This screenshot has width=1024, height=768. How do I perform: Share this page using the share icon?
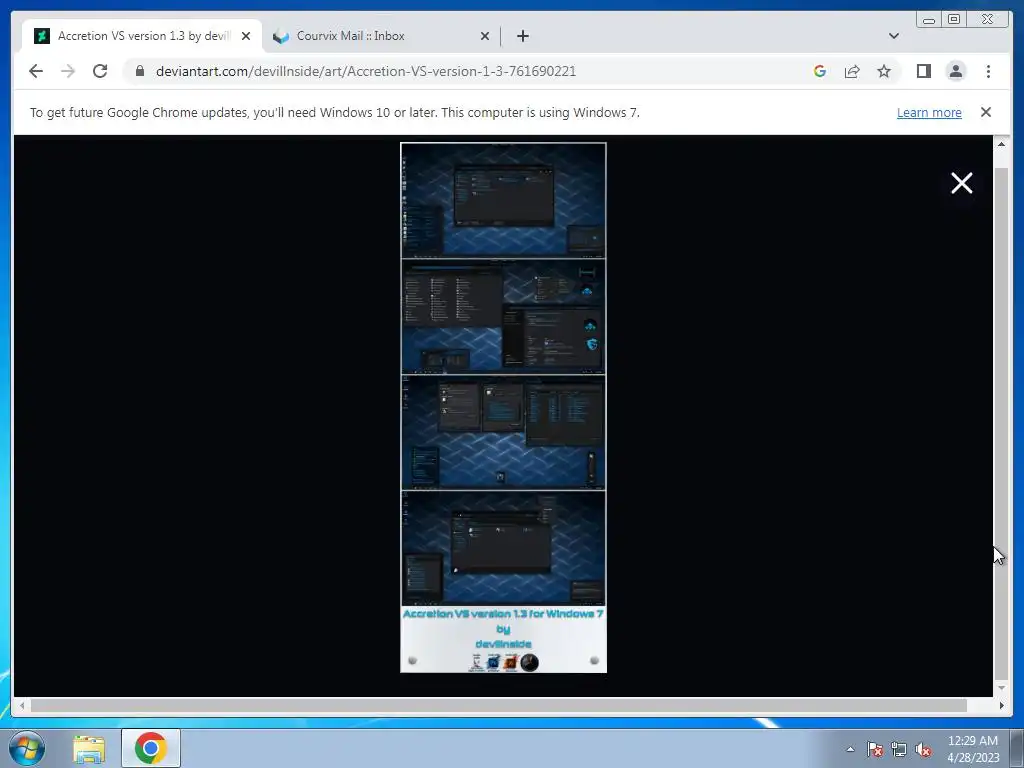(x=852, y=71)
